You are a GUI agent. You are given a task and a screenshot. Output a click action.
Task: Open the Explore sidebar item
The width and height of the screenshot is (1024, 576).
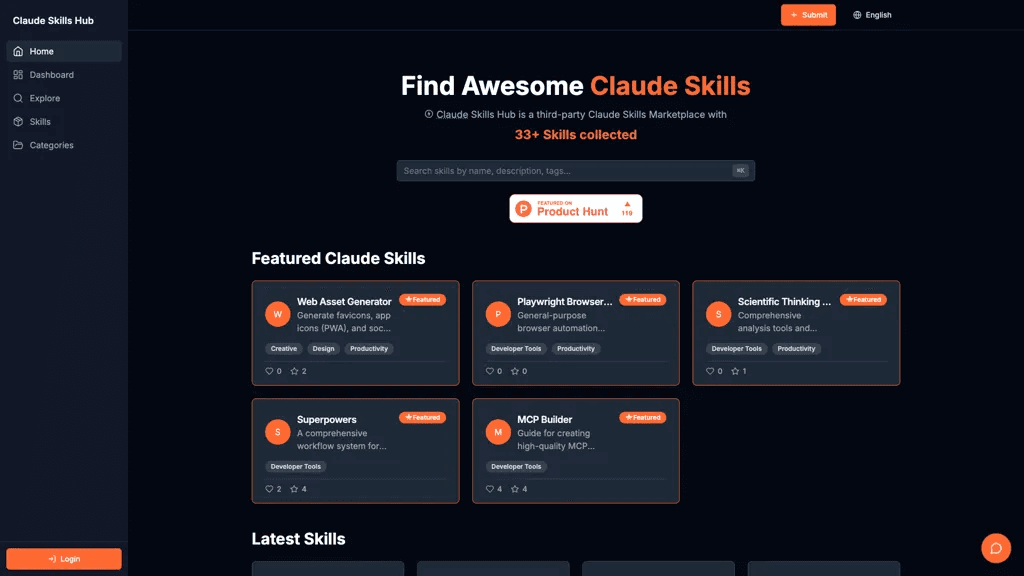pyautogui.click(x=64, y=98)
